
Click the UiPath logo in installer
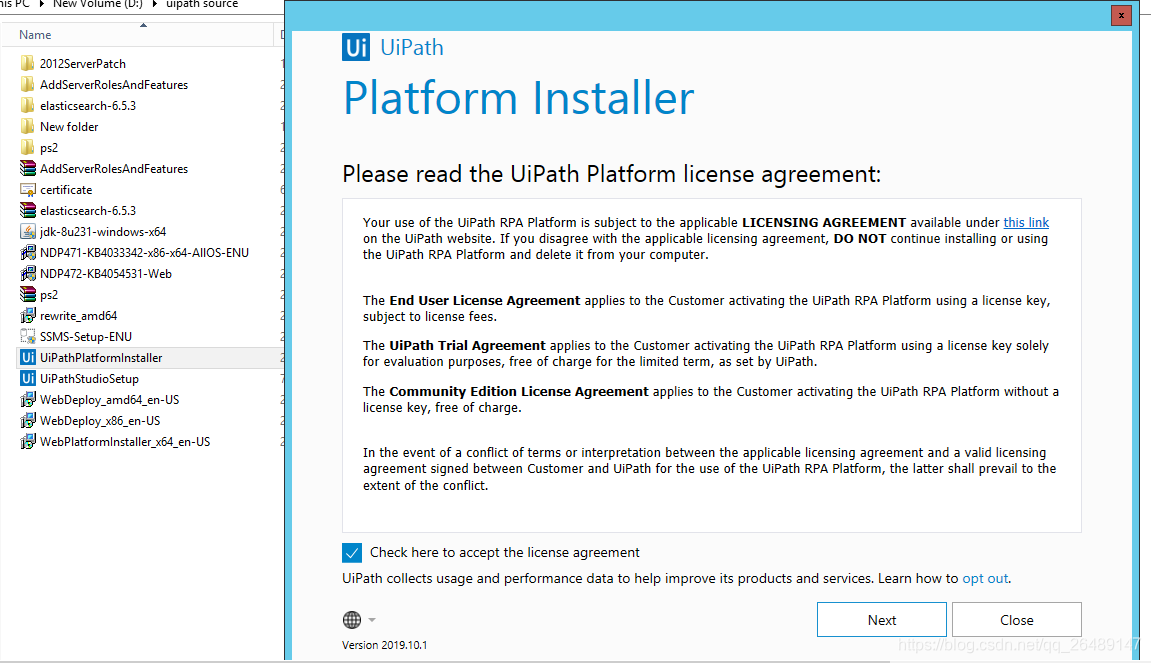356,47
